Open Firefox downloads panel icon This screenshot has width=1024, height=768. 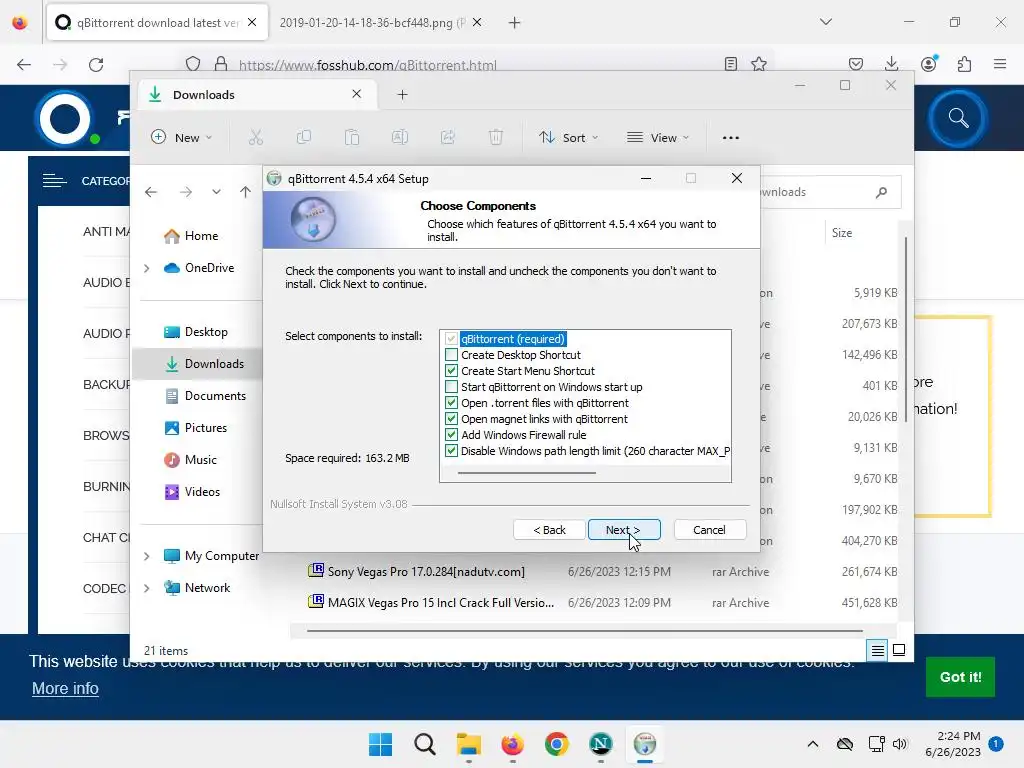[891, 64]
